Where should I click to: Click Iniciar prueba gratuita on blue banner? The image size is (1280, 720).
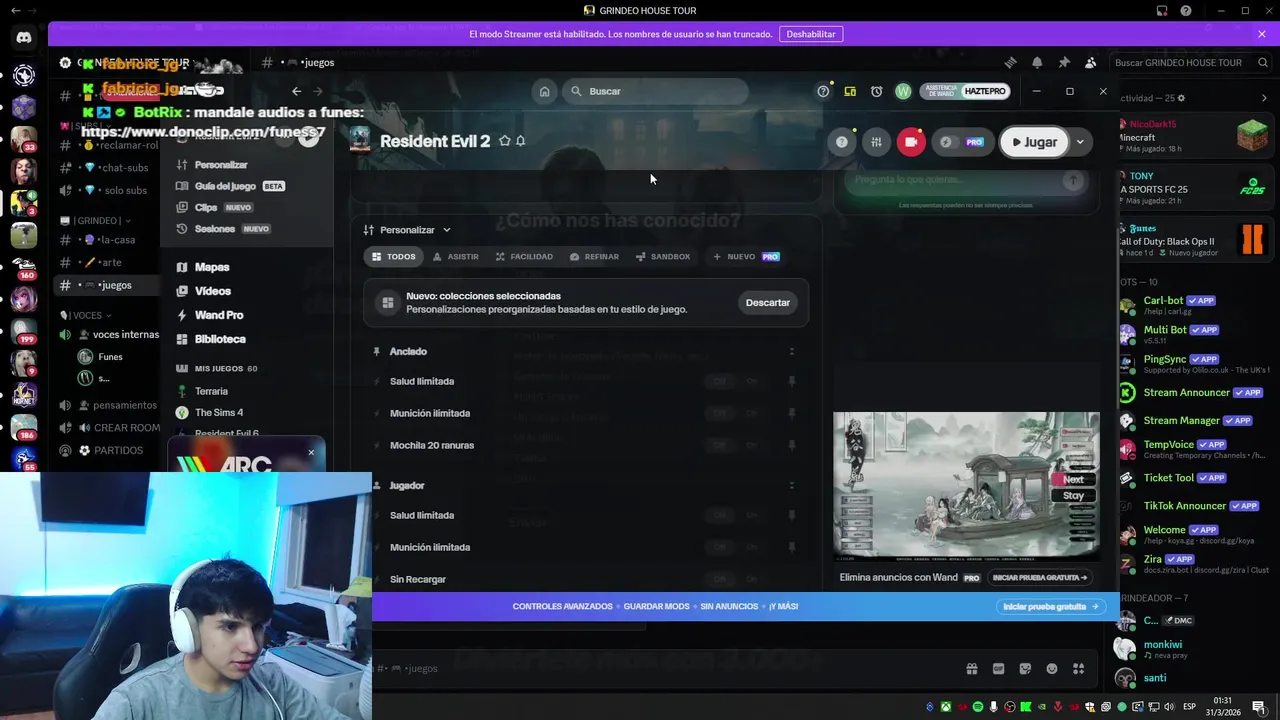pos(1050,606)
